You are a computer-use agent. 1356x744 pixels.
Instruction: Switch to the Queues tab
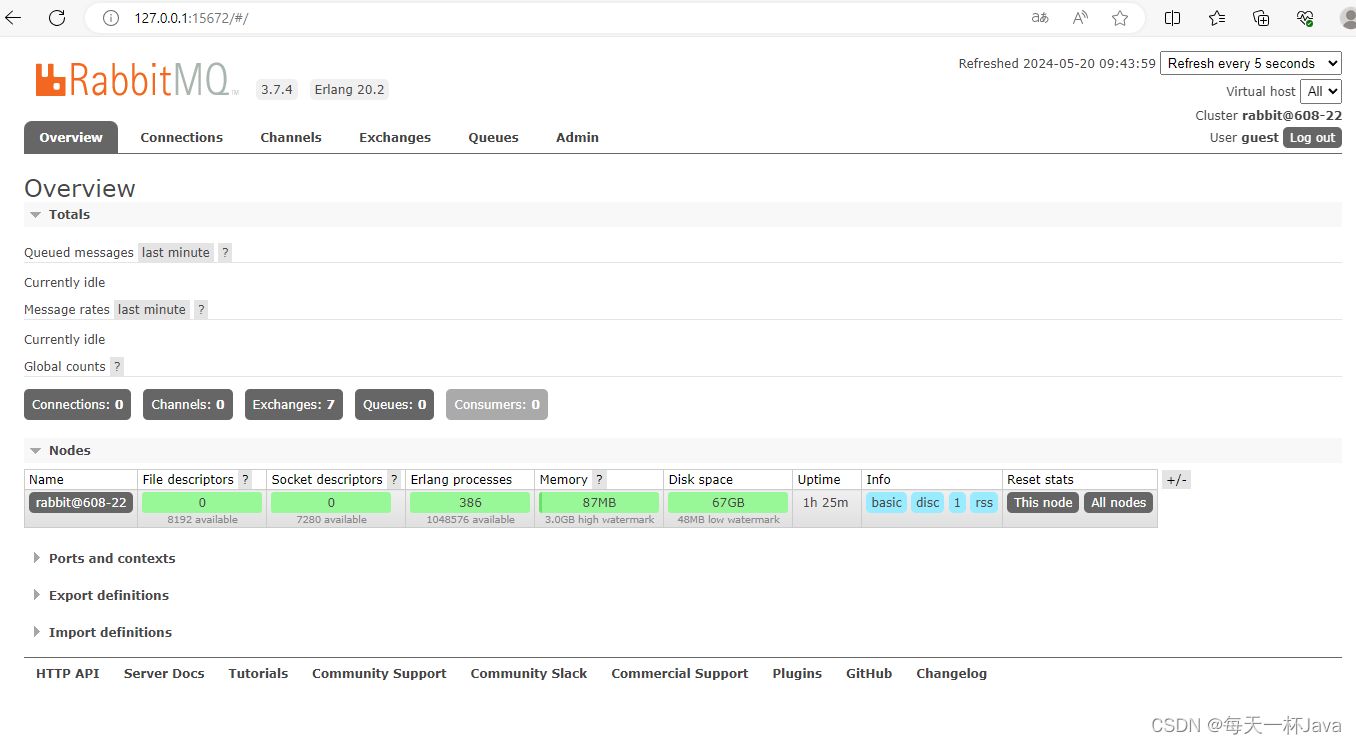click(493, 137)
